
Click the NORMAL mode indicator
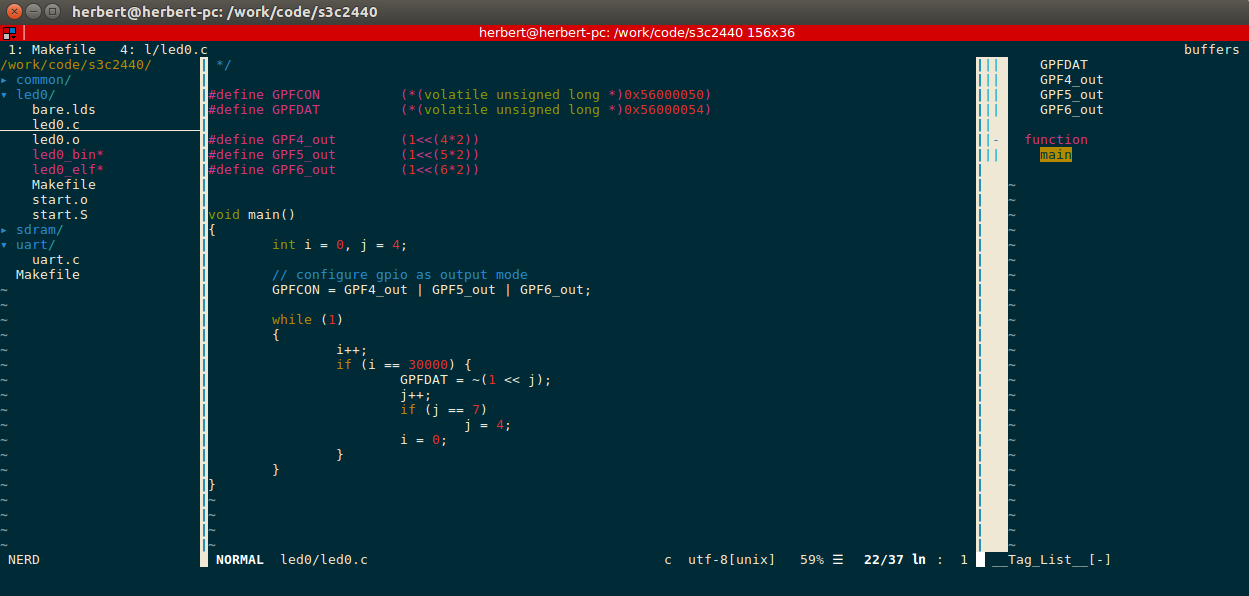pos(239,559)
